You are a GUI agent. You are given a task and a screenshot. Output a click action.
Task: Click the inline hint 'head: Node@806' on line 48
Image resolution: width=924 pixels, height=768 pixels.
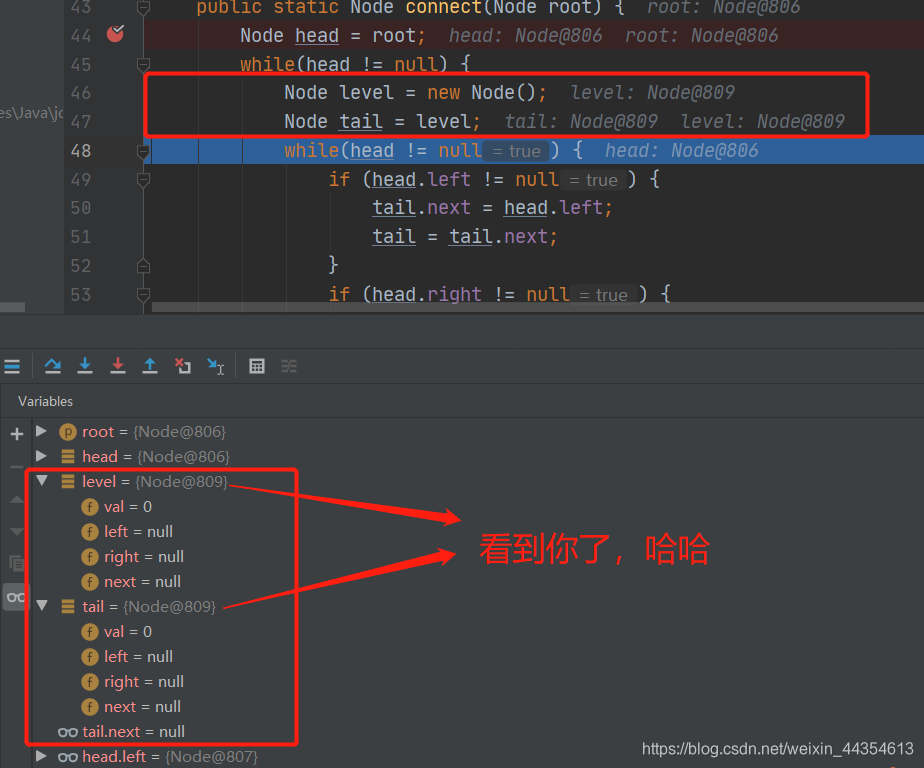[x=681, y=151]
